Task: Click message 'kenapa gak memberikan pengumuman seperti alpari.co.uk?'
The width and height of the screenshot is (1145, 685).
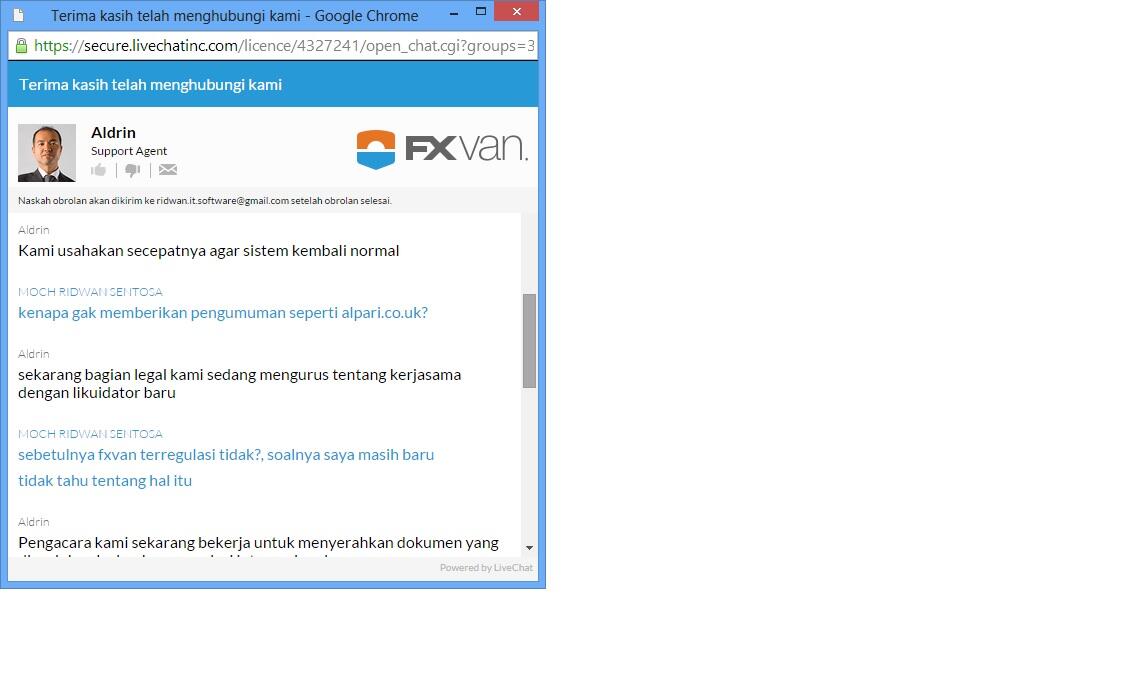Action: click(x=223, y=313)
